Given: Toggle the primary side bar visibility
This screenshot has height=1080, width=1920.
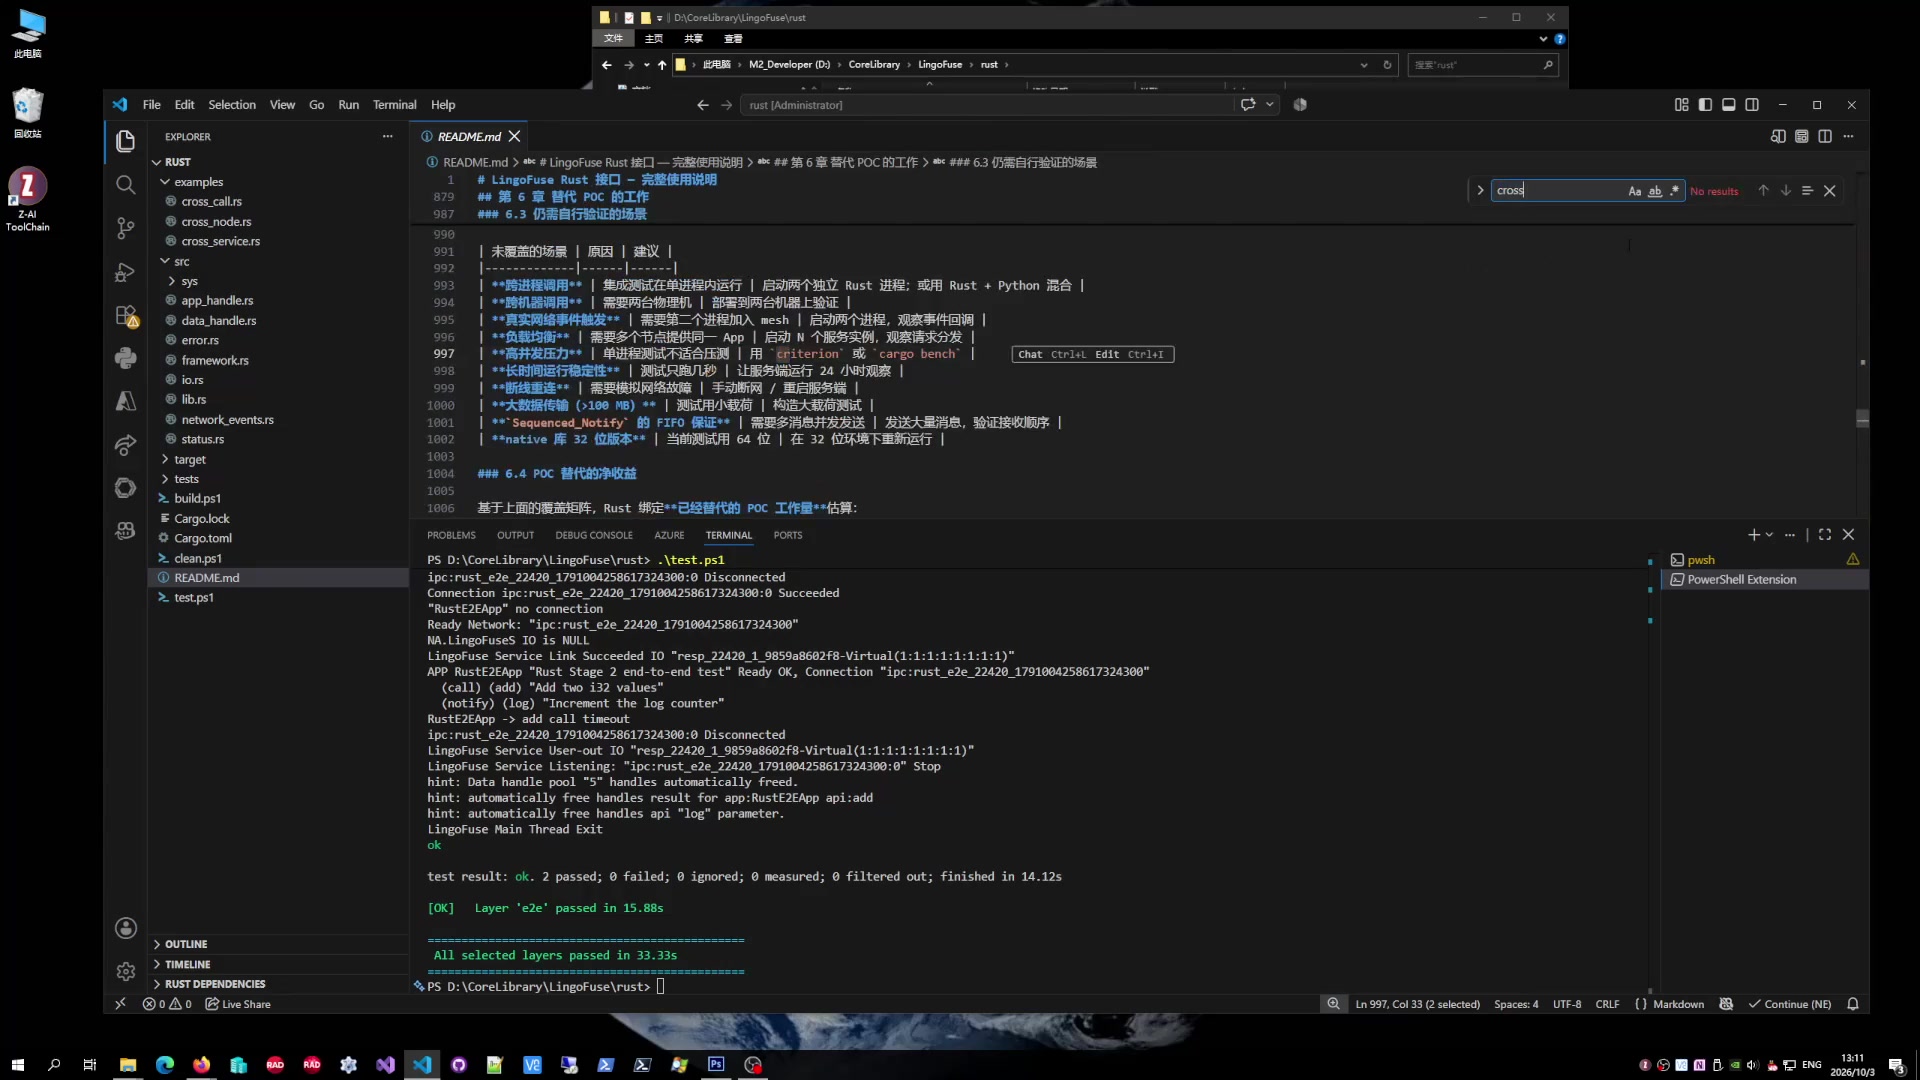Looking at the screenshot, I should [1705, 104].
